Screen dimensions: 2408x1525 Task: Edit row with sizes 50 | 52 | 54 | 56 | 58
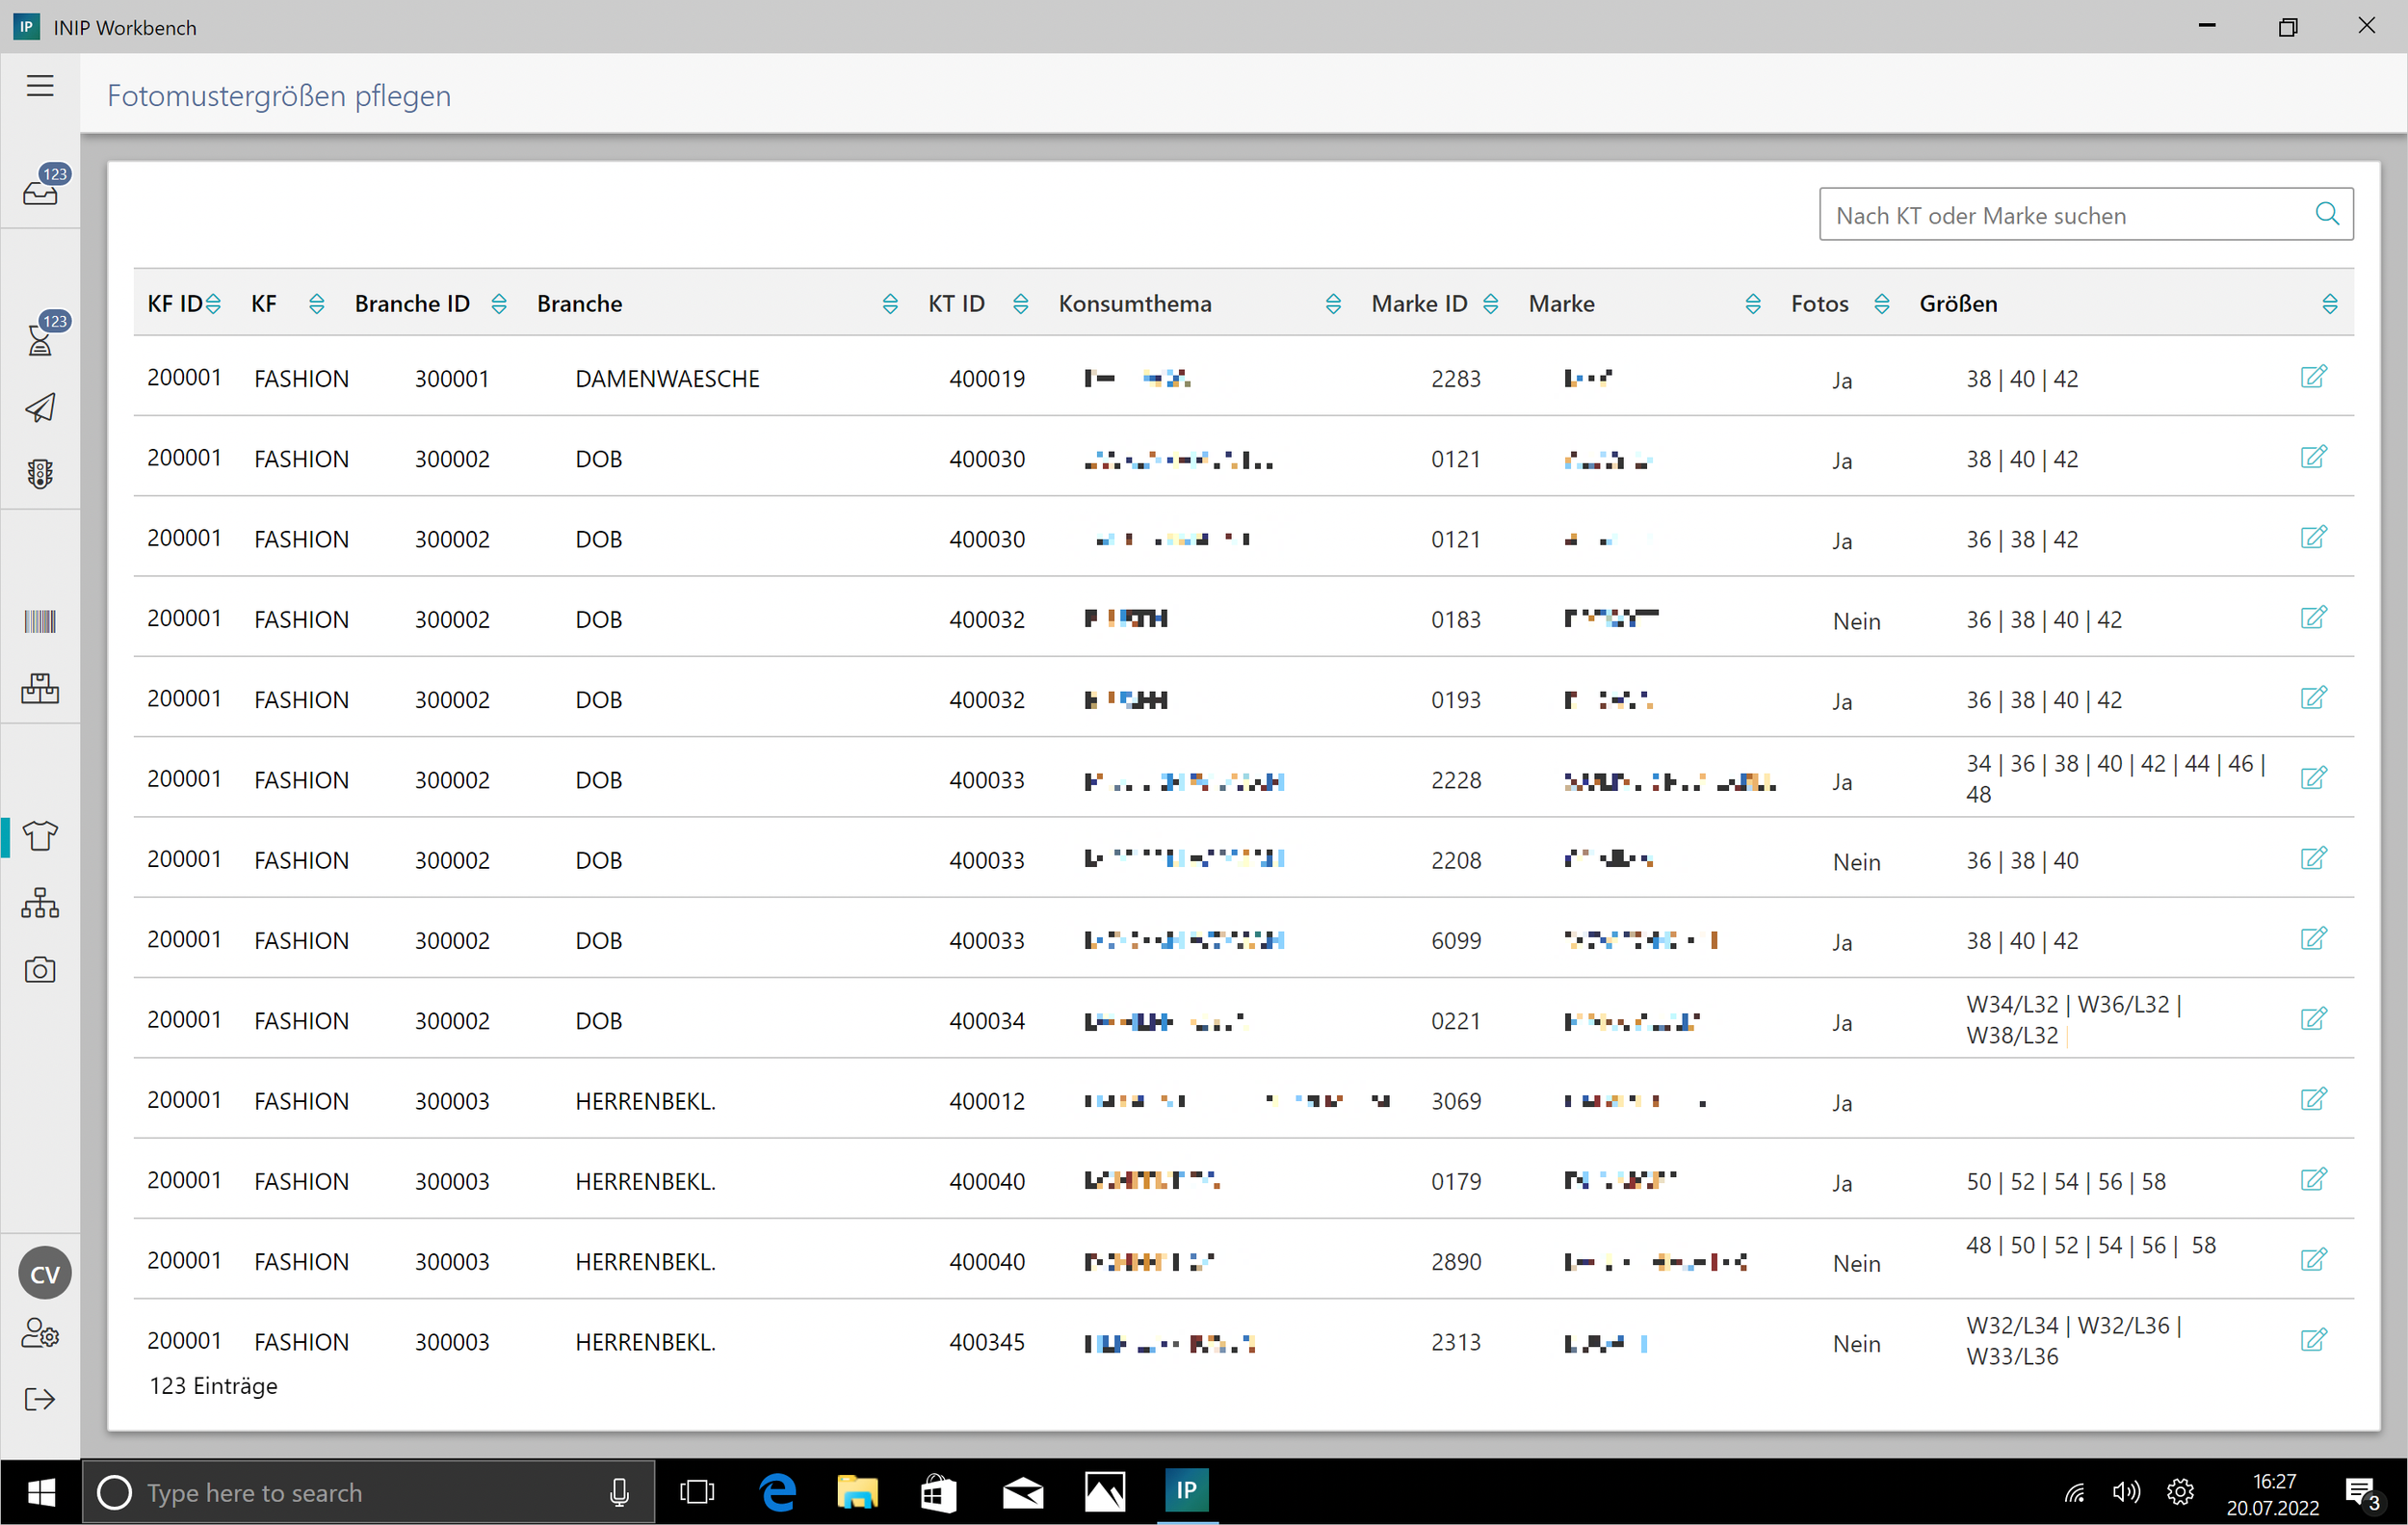tap(2313, 1180)
